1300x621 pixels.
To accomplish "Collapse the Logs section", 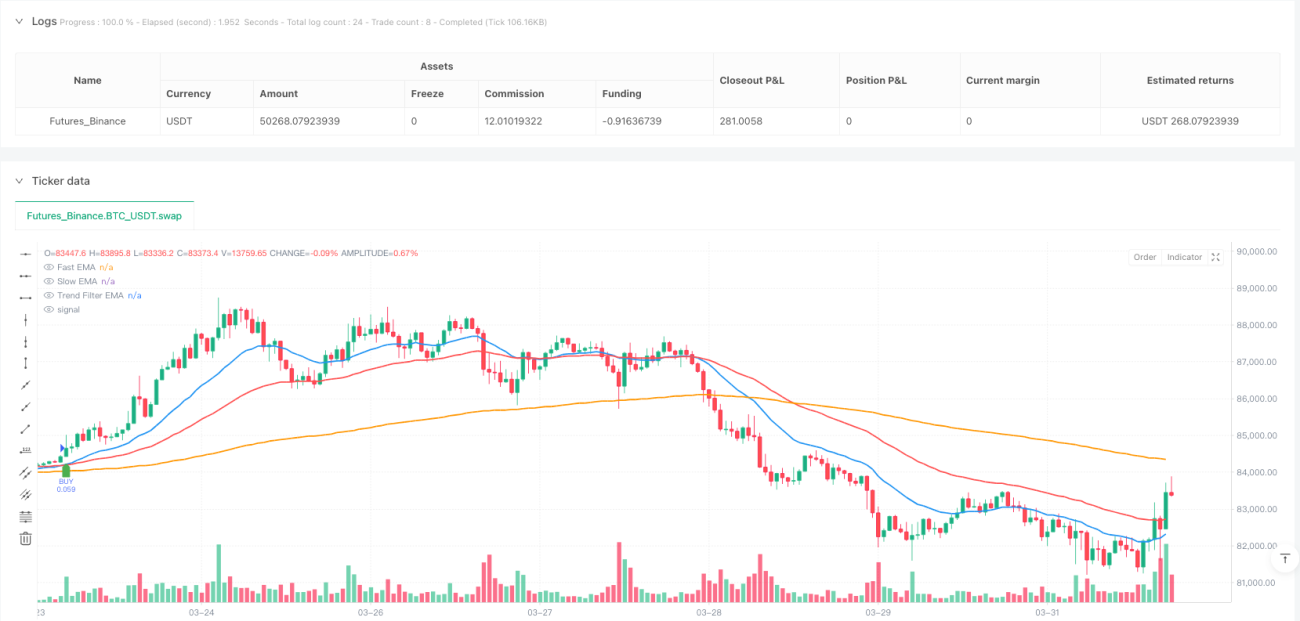I will click(19, 21).
